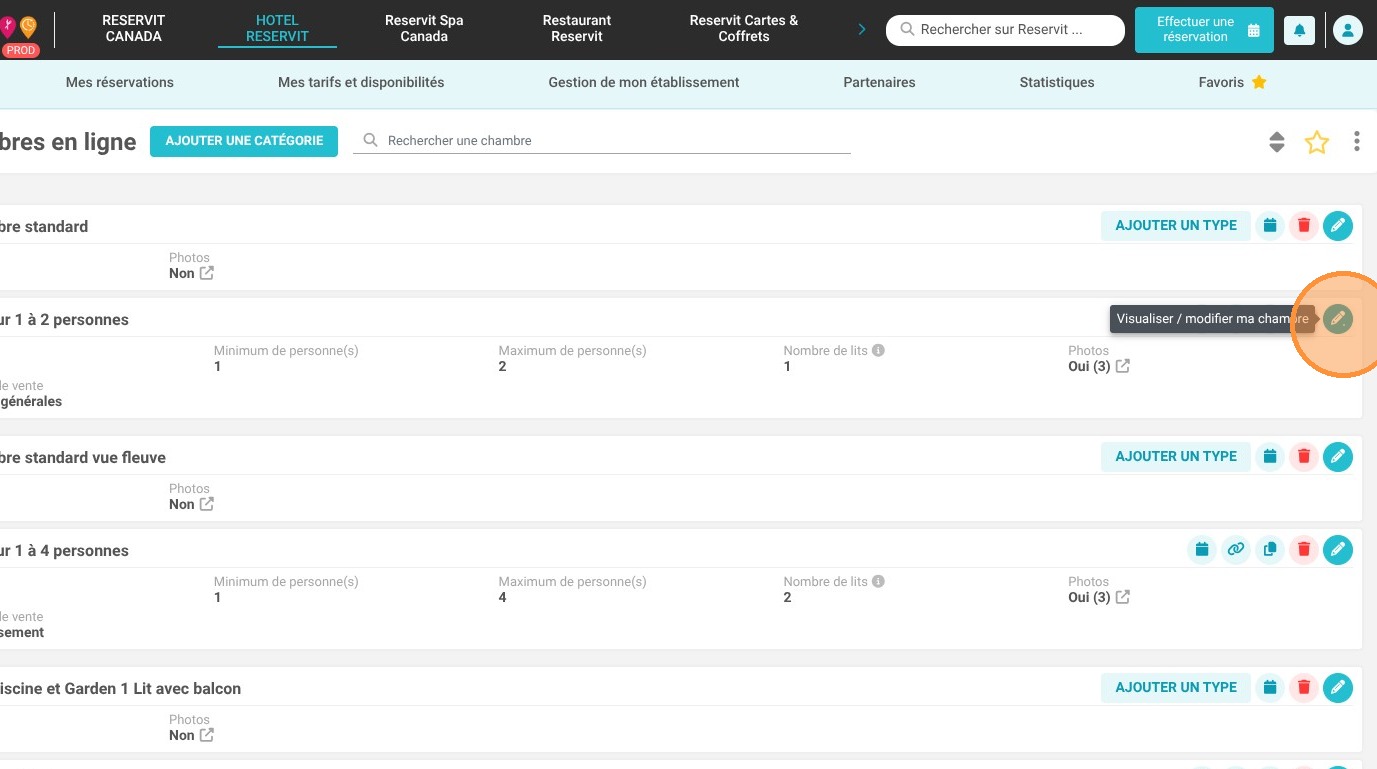
Task: Edit 'Garden 1 Lit avec balcon' category
Action: (1338, 688)
